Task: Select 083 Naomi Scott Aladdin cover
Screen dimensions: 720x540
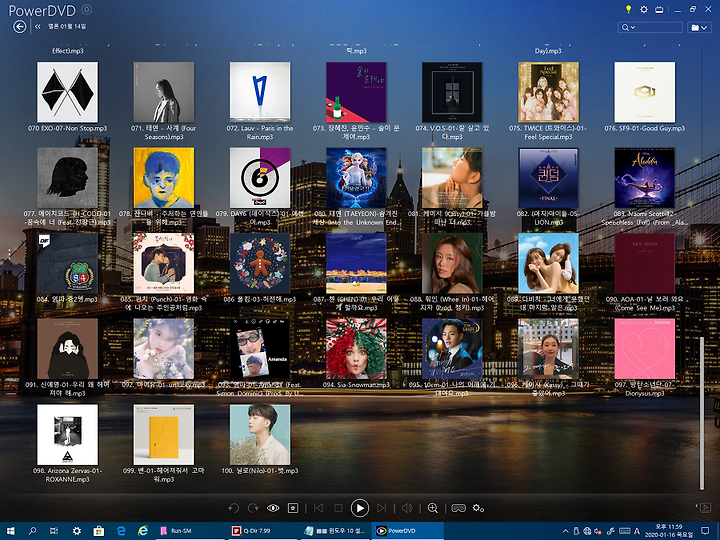Action: [x=645, y=178]
